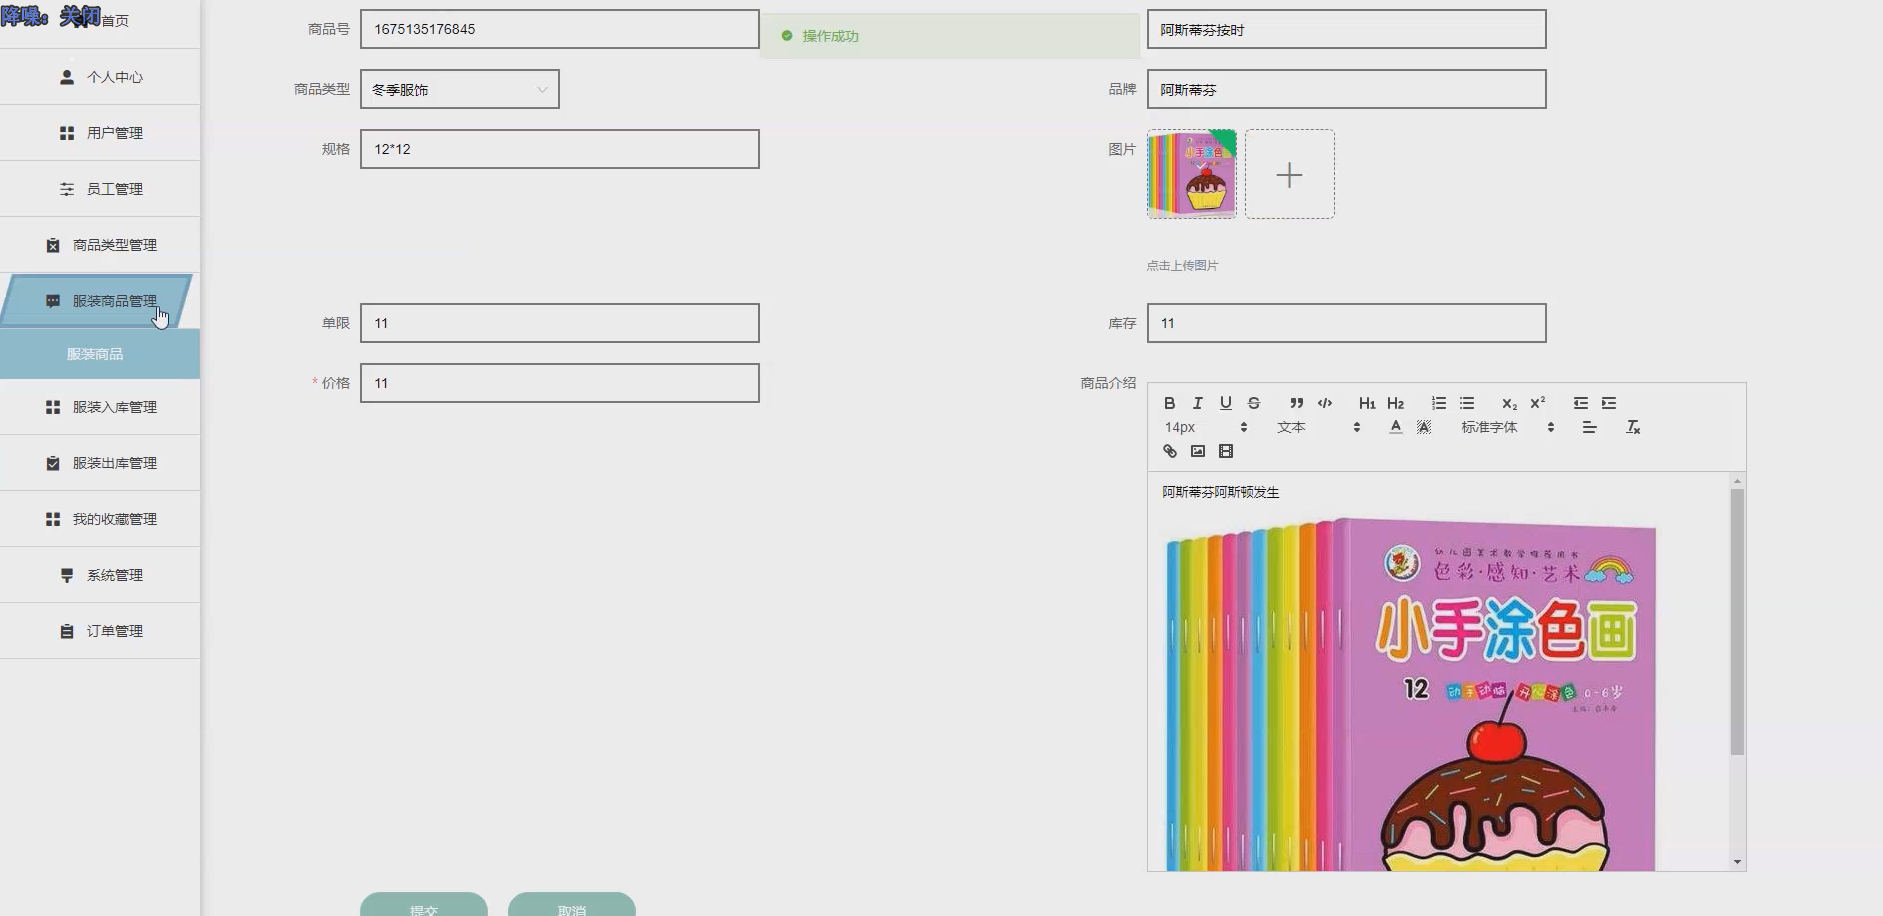The width and height of the screenshot is (1883, 916).
Task: Click the editor vertical scrollbar
Action: (1737, 621)
